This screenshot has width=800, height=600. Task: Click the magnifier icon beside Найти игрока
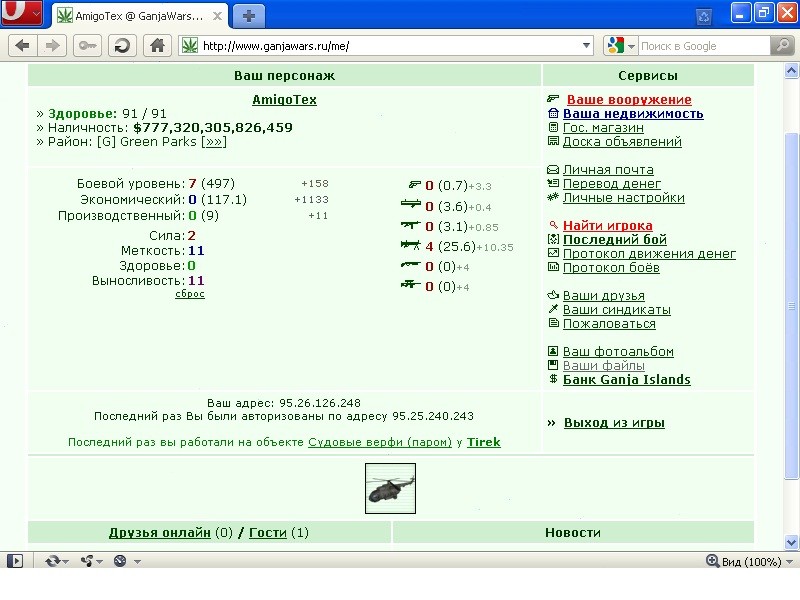tap(553, 224)
